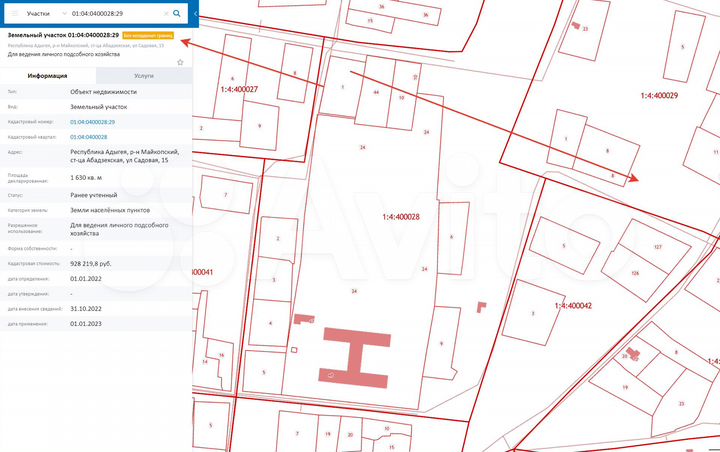Viewport: 720px width, 452px height.
Task: Select parcel 44 on the map
Action: [x=375, y=92]
